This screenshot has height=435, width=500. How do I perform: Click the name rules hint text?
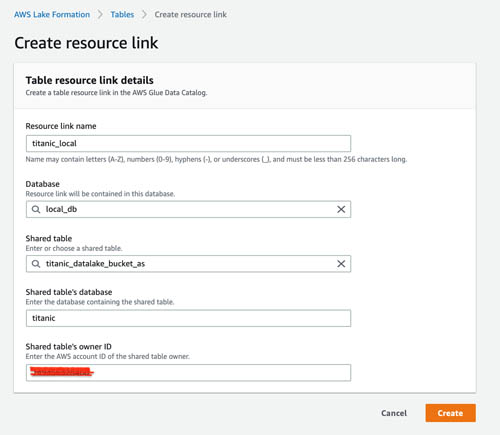tap(216, 159)
